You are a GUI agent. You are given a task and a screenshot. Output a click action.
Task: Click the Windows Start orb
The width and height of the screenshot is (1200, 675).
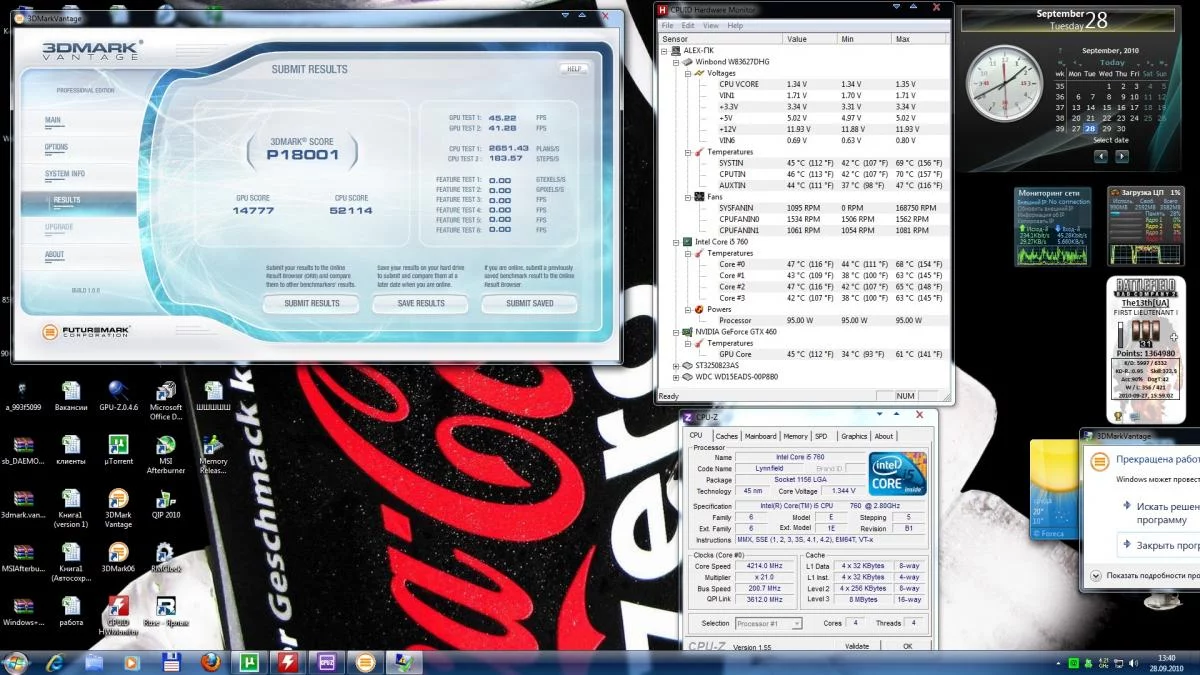[x=16, y=662]
